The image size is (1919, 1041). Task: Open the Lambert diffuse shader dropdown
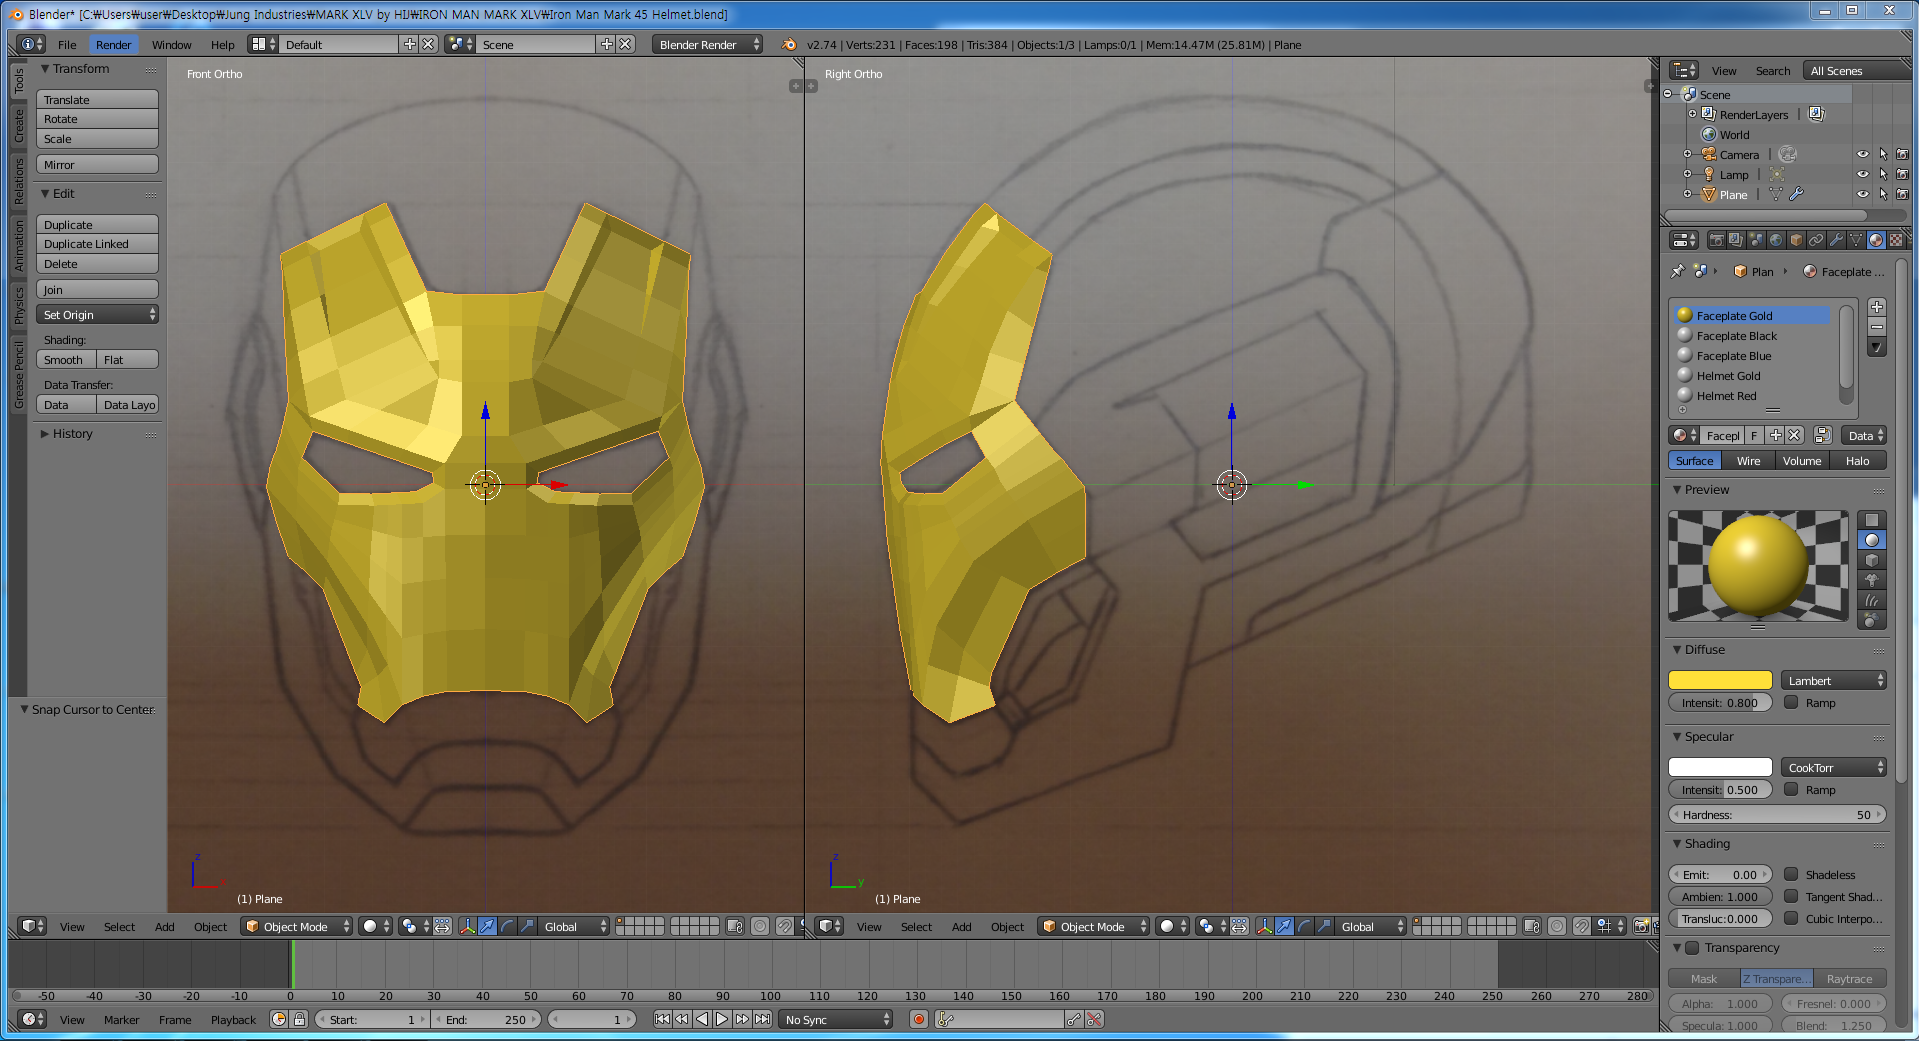1834,680
